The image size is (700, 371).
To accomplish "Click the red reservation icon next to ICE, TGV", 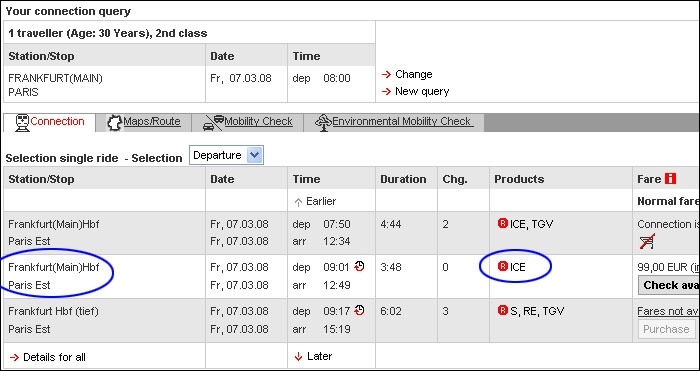I will click(503, 223).
